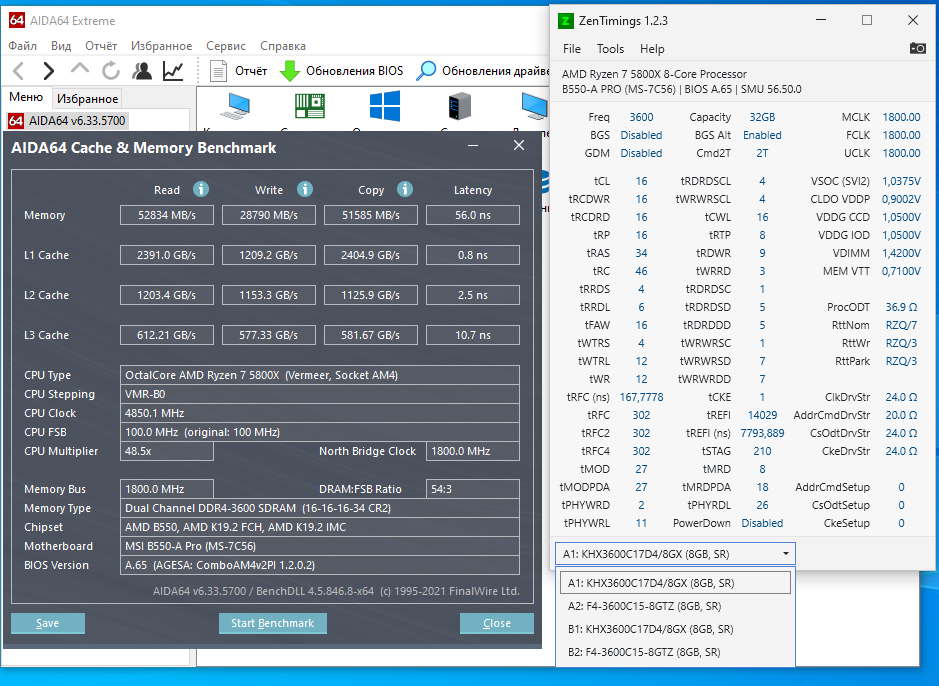Open the Server category icon in AIDA64

[x=459, y=107]
